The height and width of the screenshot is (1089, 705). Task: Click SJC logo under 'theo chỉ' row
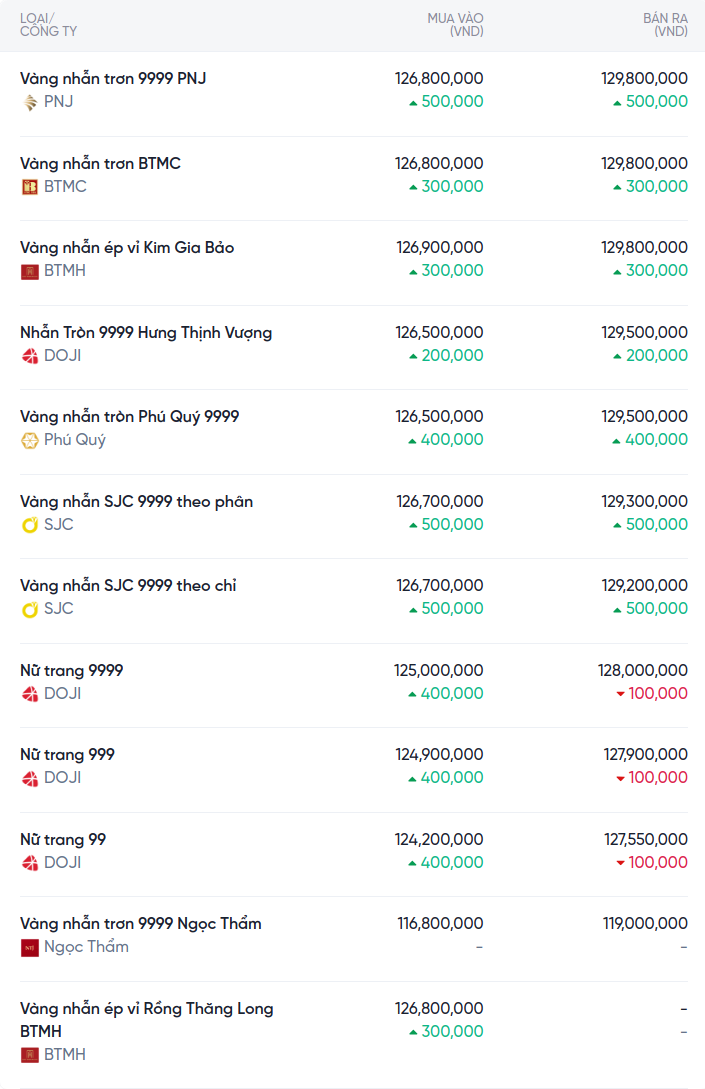(x=30, y=609)
